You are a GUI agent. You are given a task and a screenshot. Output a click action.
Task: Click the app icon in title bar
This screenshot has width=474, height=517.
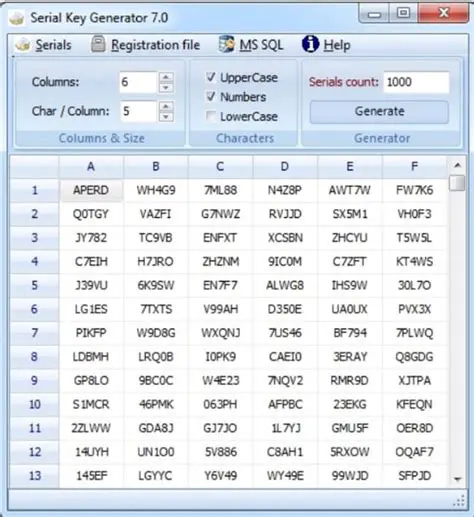pos(16,18)
